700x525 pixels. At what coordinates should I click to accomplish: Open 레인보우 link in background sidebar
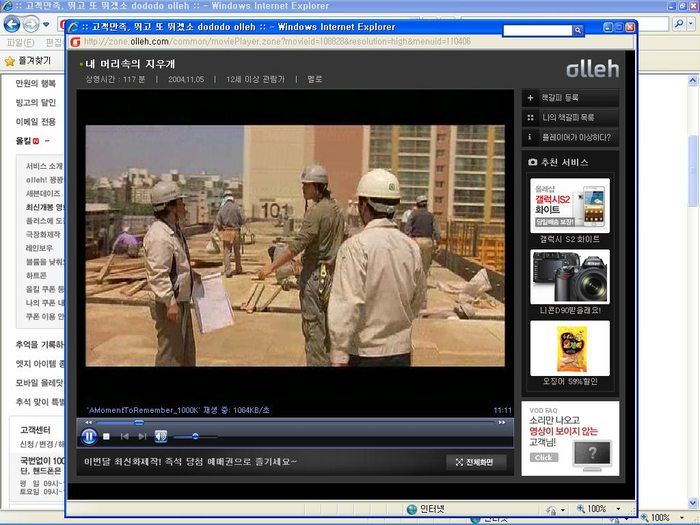pos(39,248)
